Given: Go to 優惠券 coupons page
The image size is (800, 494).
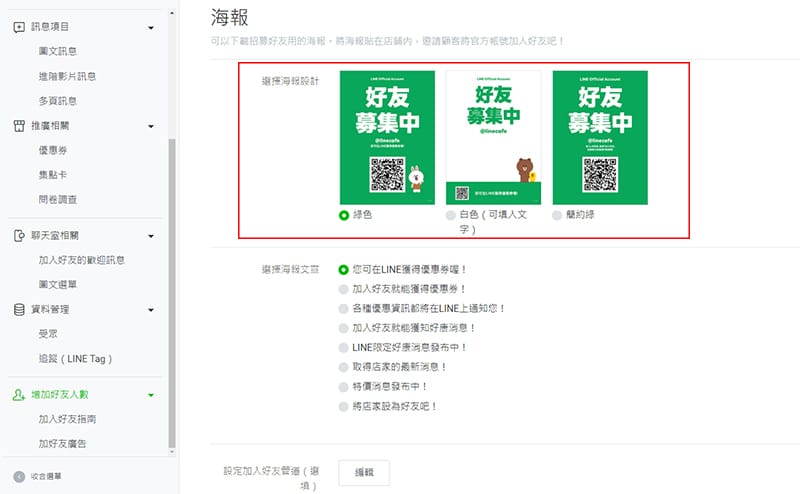Looking at the screenshot, I should [53, 150].
